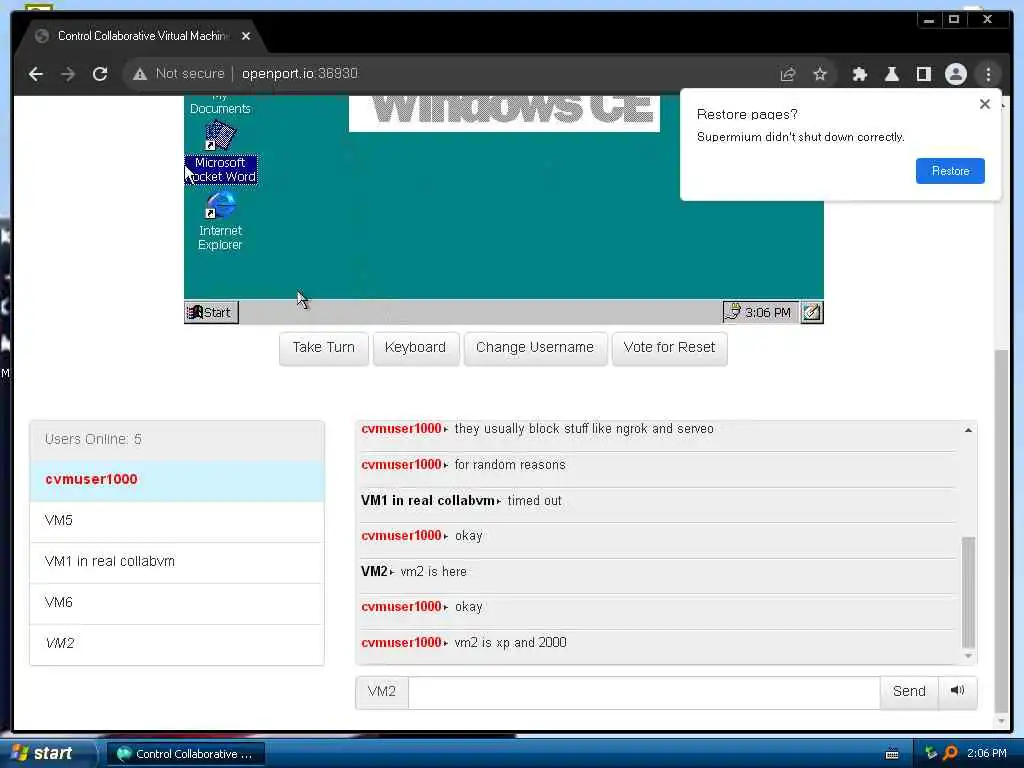Click message about ngrok and serveo

coord(584,429)
